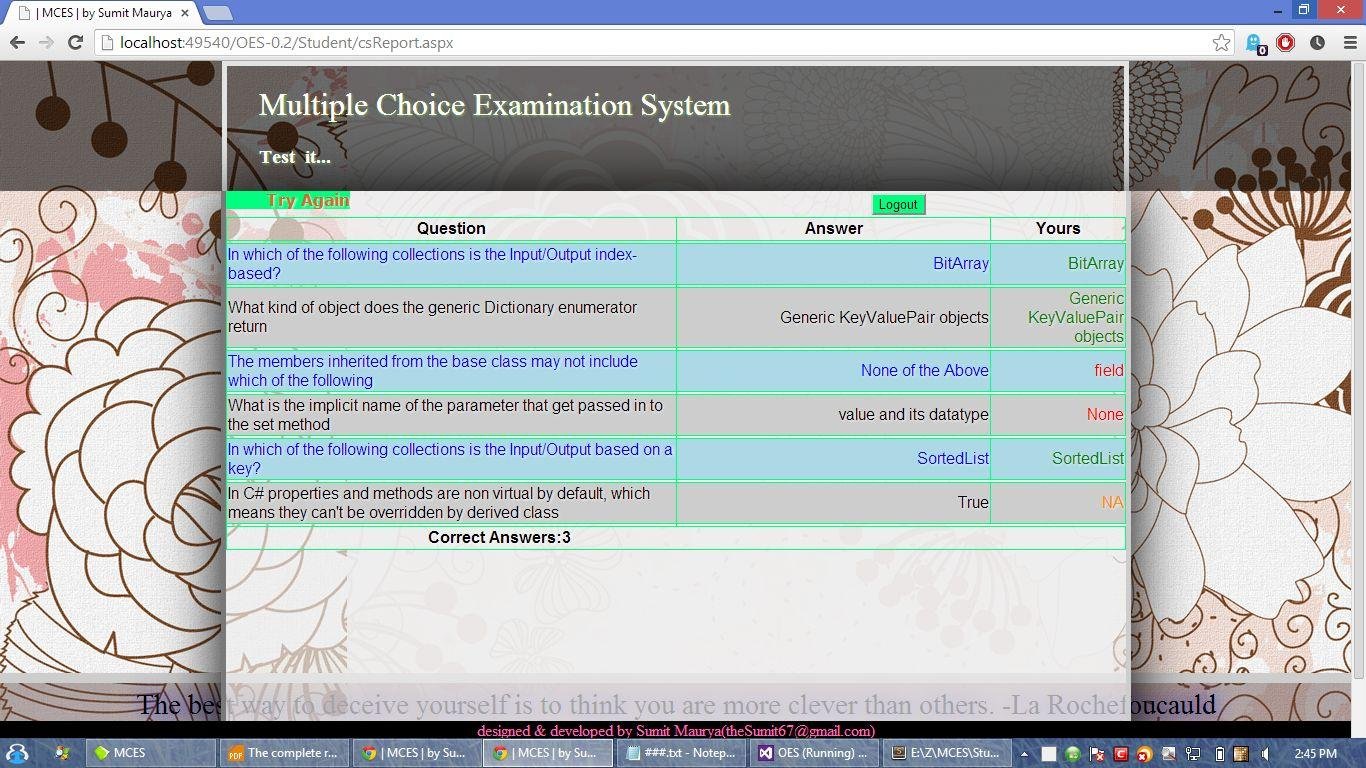Viewport: 1366px width, 768px height.
Task: Open the Visual Studio OES (Running) taskbar icon
Action: [813, 753]
